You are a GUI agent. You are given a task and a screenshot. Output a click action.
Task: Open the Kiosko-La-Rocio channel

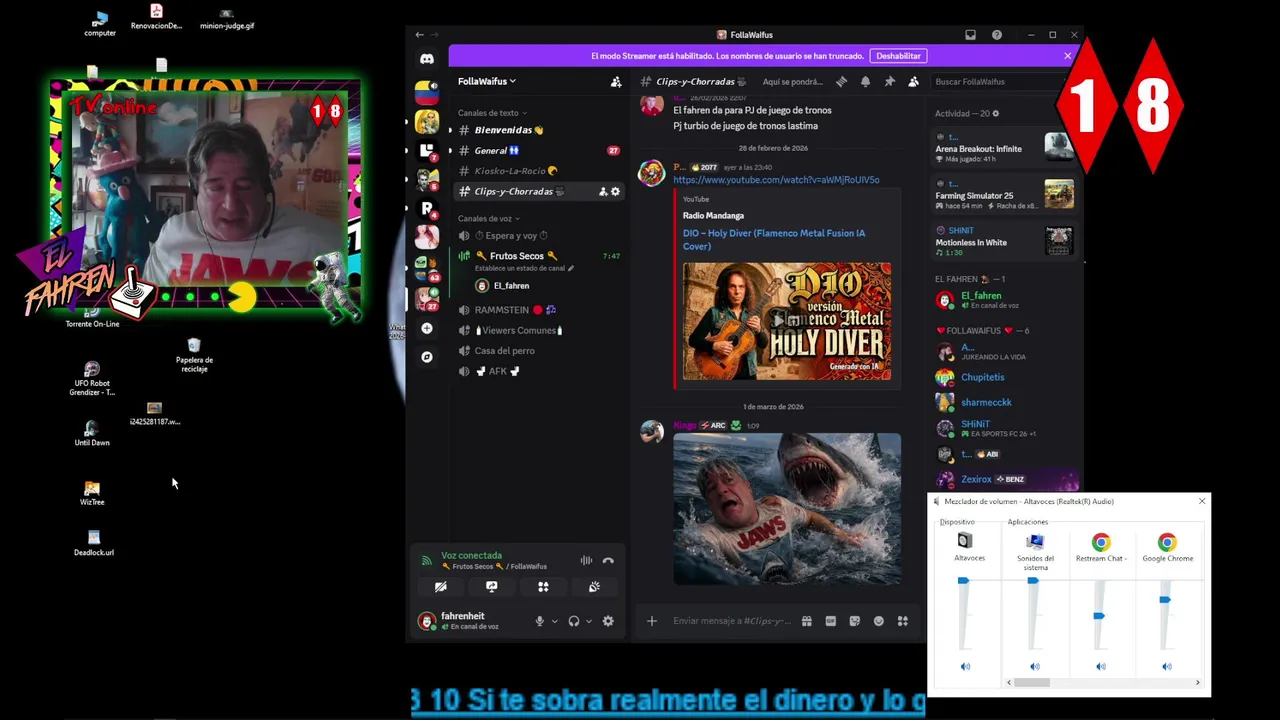[x=537, y=171]
